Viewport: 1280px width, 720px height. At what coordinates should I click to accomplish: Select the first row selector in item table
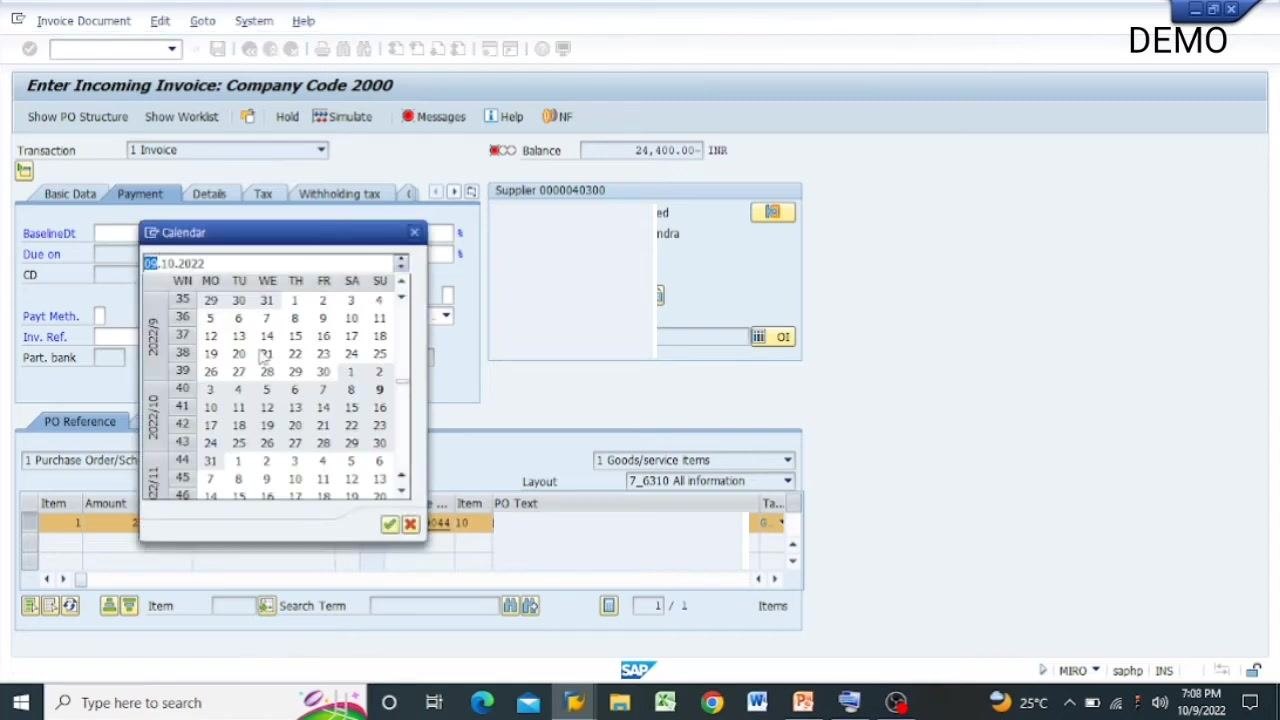tap(29, 523)
